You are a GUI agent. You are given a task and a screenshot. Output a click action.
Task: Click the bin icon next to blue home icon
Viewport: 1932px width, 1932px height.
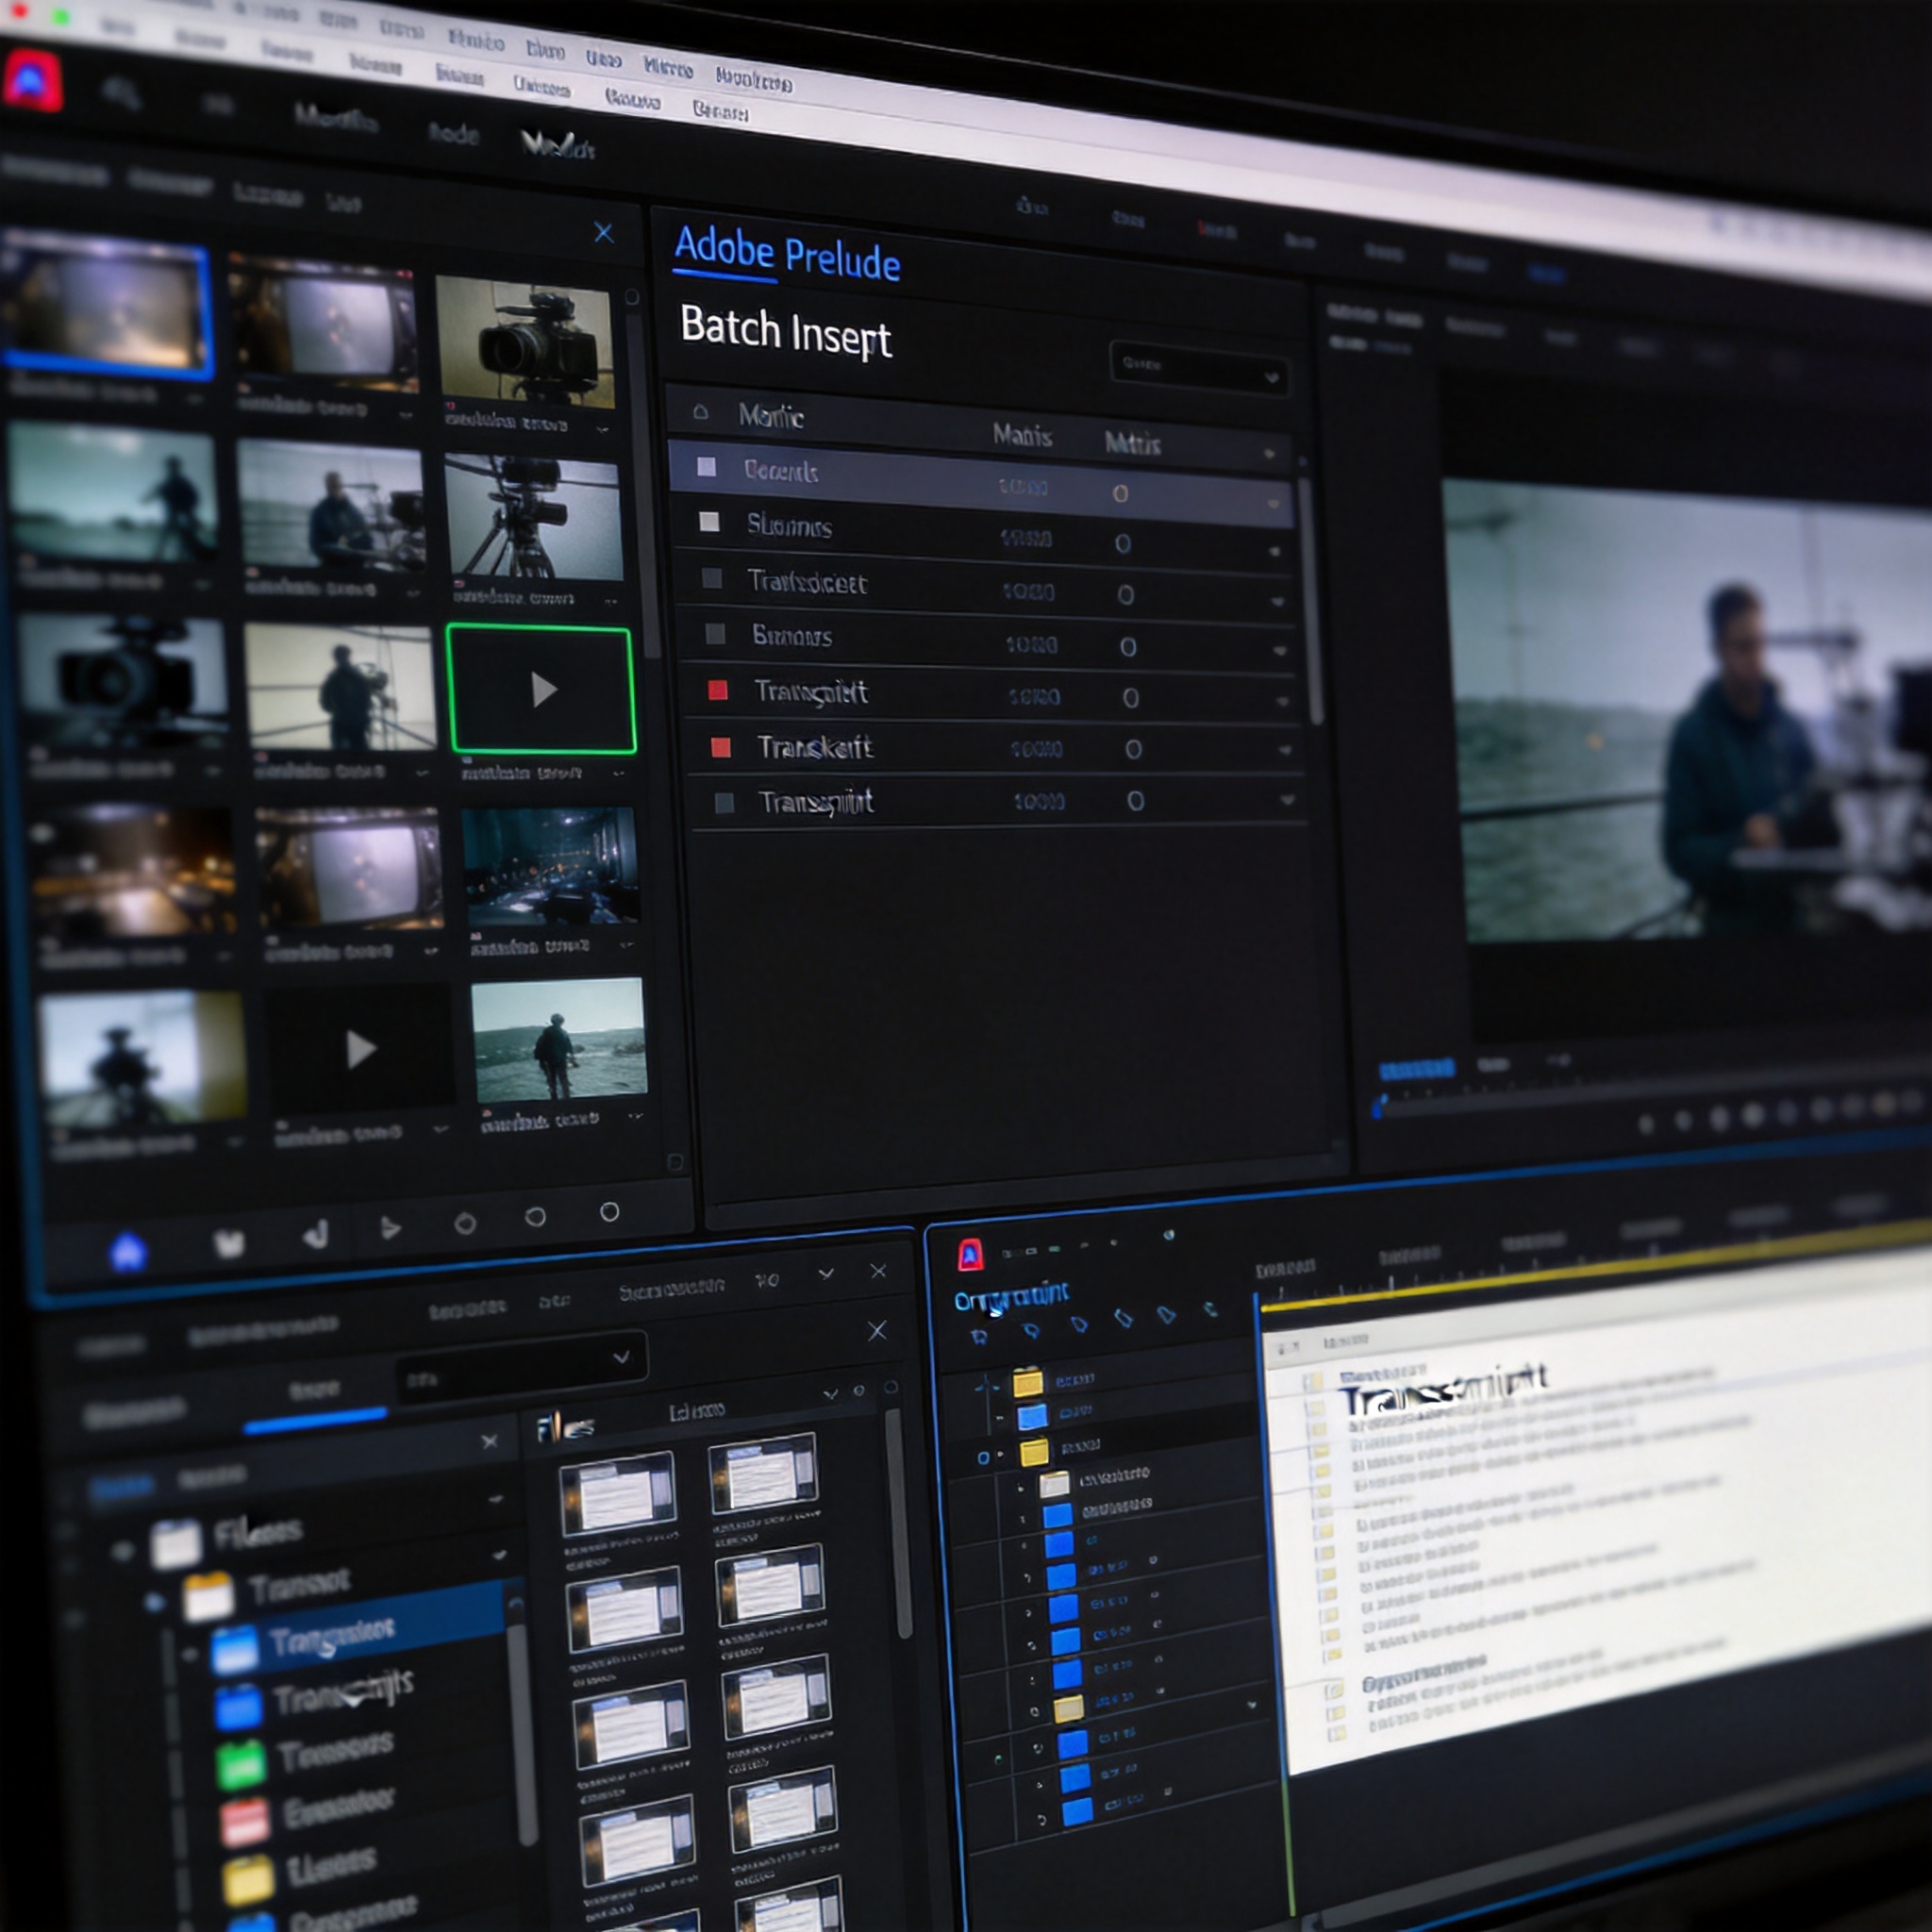click(x=229, y=1243)
